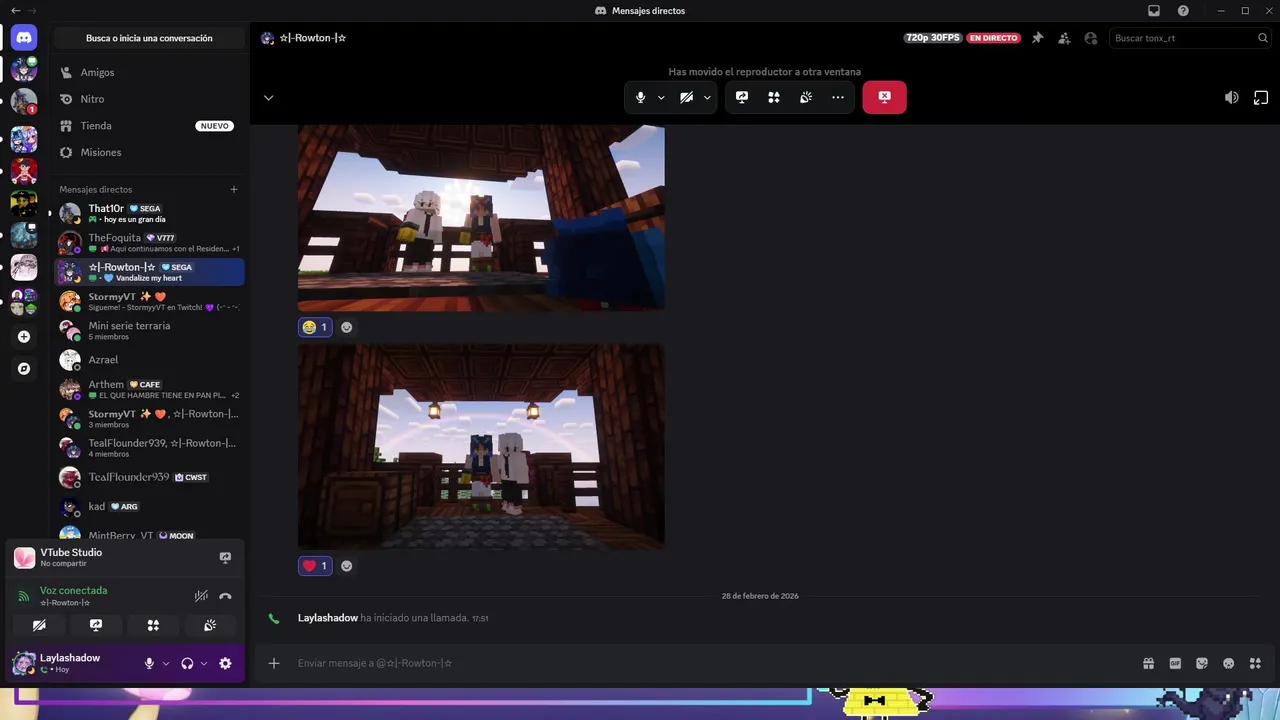Open Arthem direct message
Image resolution: width=1280 pixels, height=720 pixels.
coord(149,389)
